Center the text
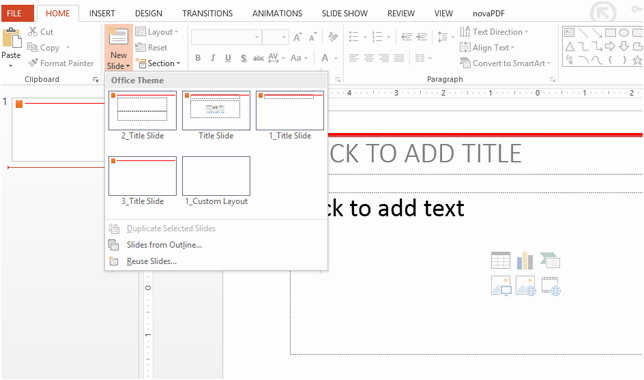Image resolution: width=644 pixels, height=380 pixels. tap(369, 58)
